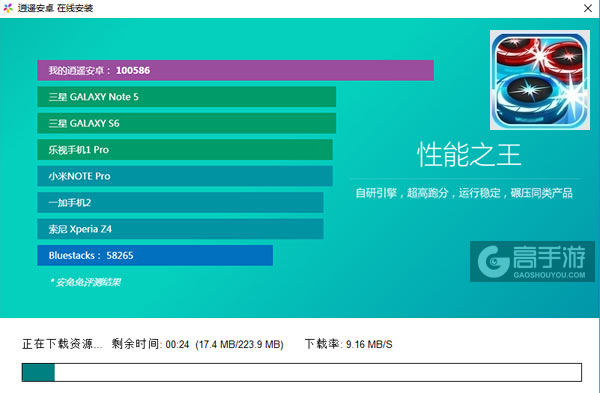Viewport: 600px width, 393px height.
Task: Click the remaining time 00:24 value
Action: 177,344
